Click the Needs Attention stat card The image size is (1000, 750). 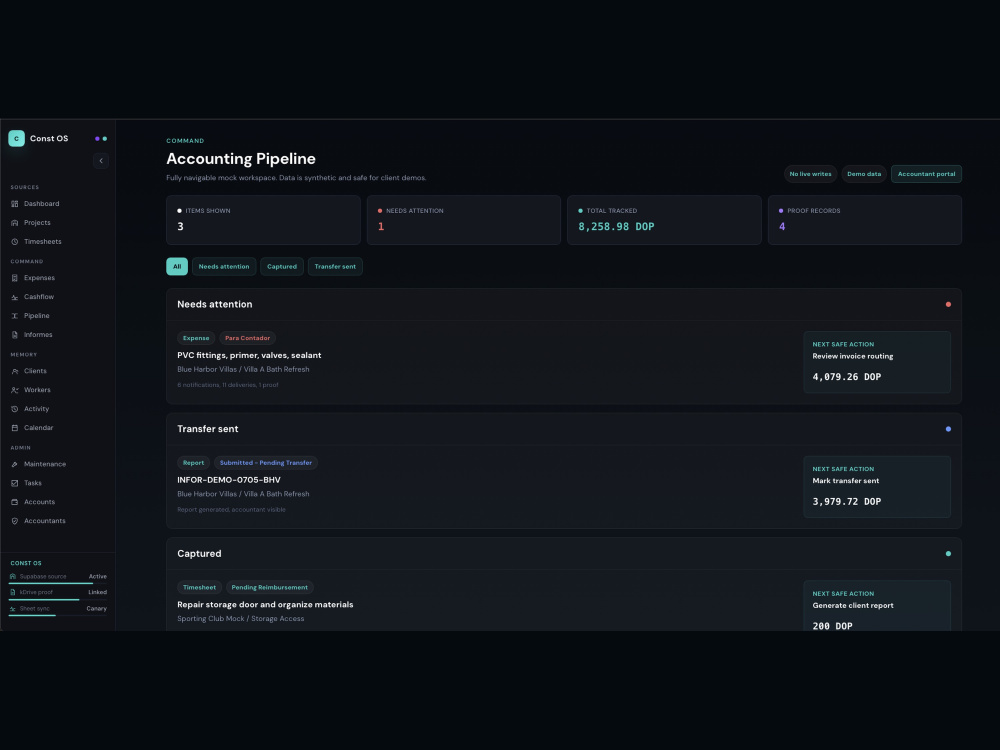click(464, 220)
